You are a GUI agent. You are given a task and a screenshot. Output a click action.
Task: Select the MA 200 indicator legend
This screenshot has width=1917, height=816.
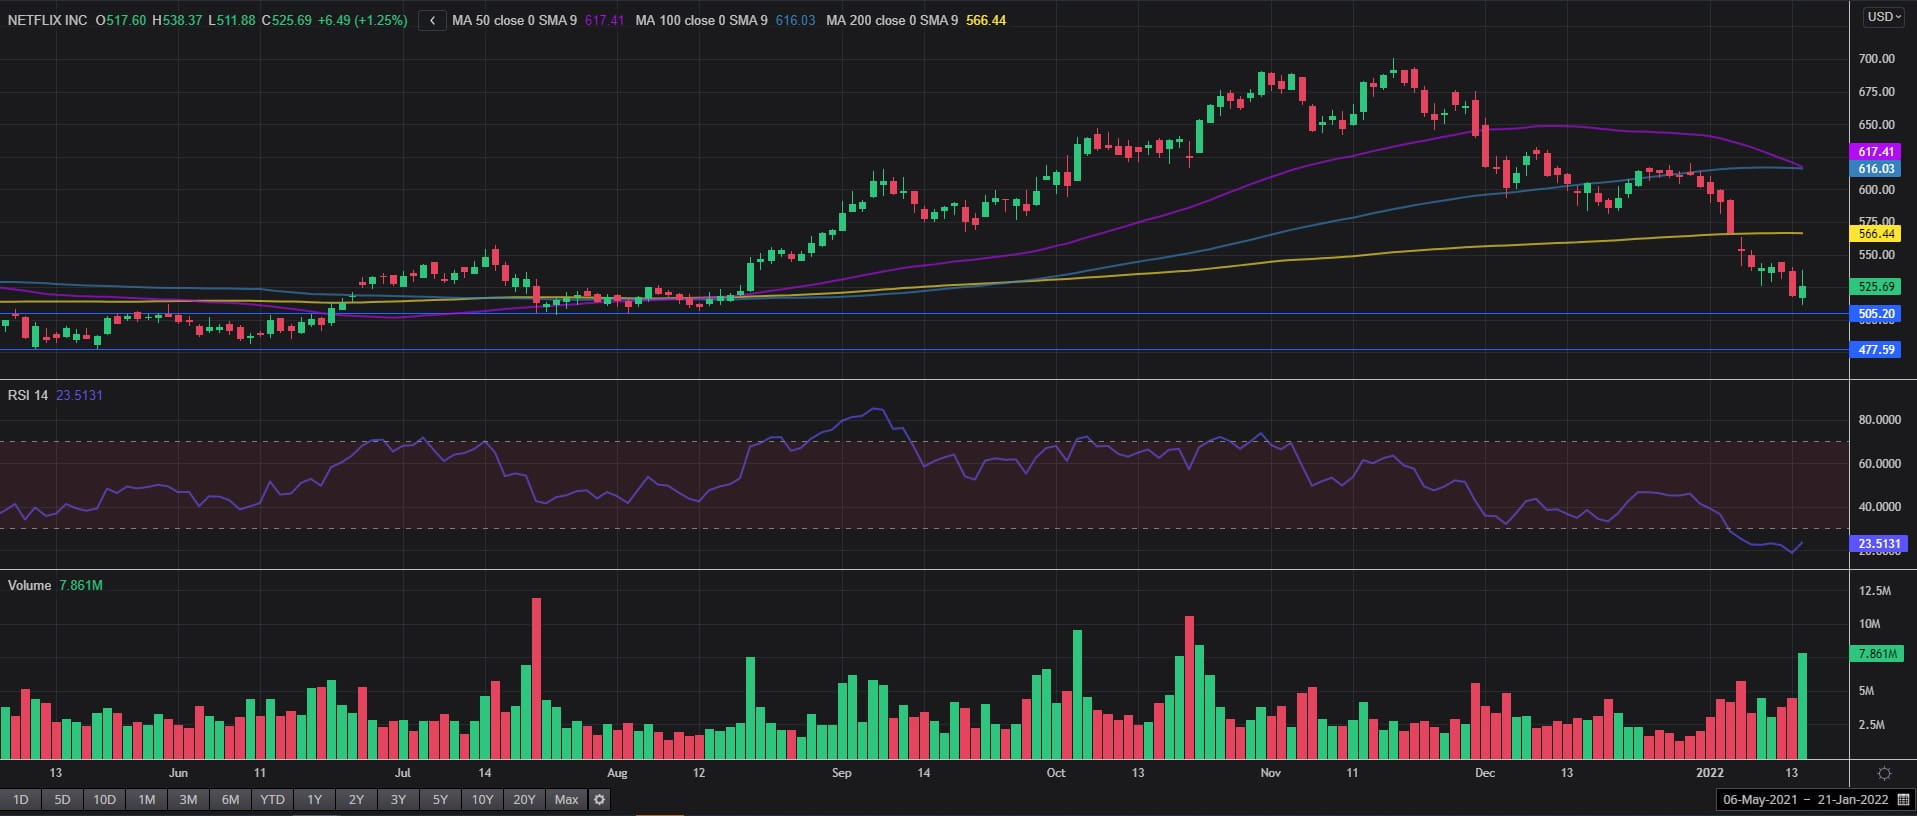click(x=891, y=20)
